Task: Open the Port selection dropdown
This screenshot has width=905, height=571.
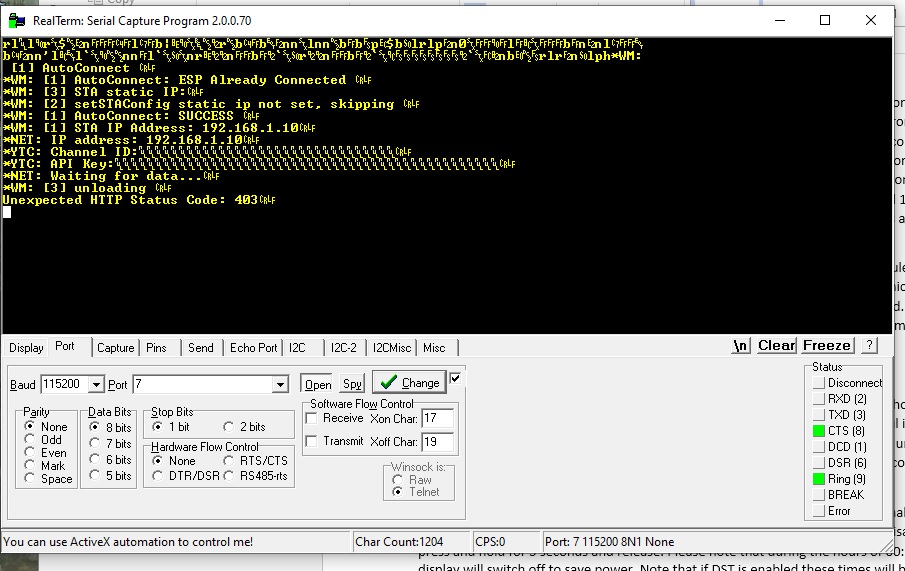Action: (280, 385)
